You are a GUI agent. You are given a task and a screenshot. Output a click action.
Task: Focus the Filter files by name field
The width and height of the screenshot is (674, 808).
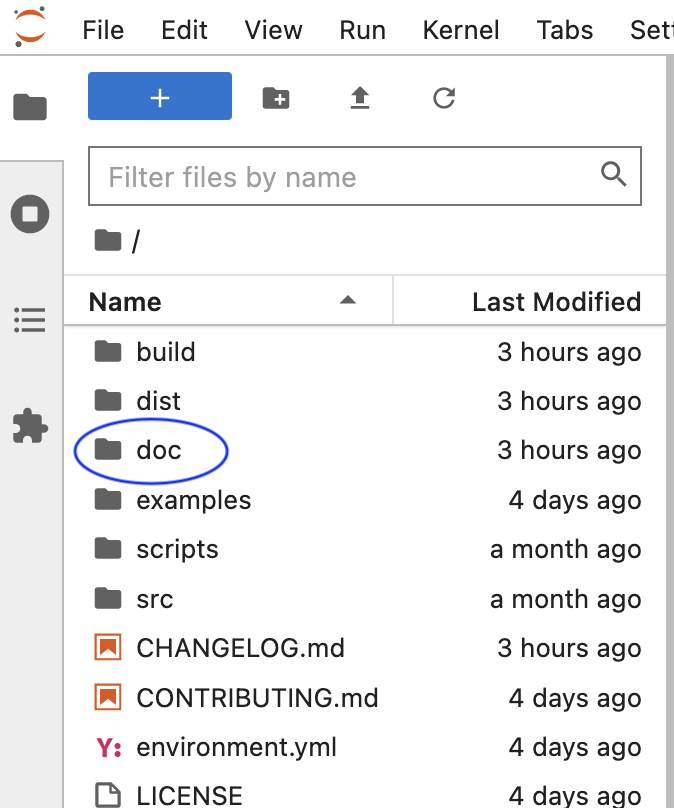[365, 176]
